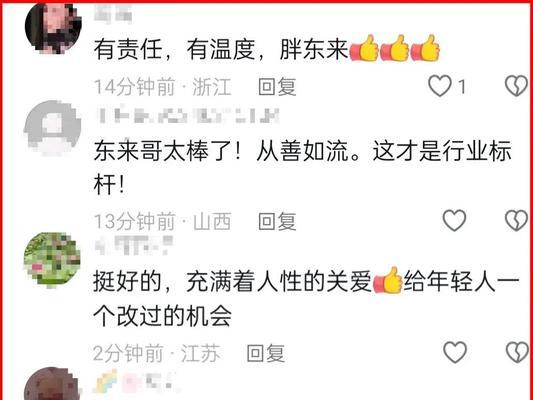This screenshot has height=400, width=533.
Task: Like the 挺好的 comment from 江苏
Action: point(455,352)
